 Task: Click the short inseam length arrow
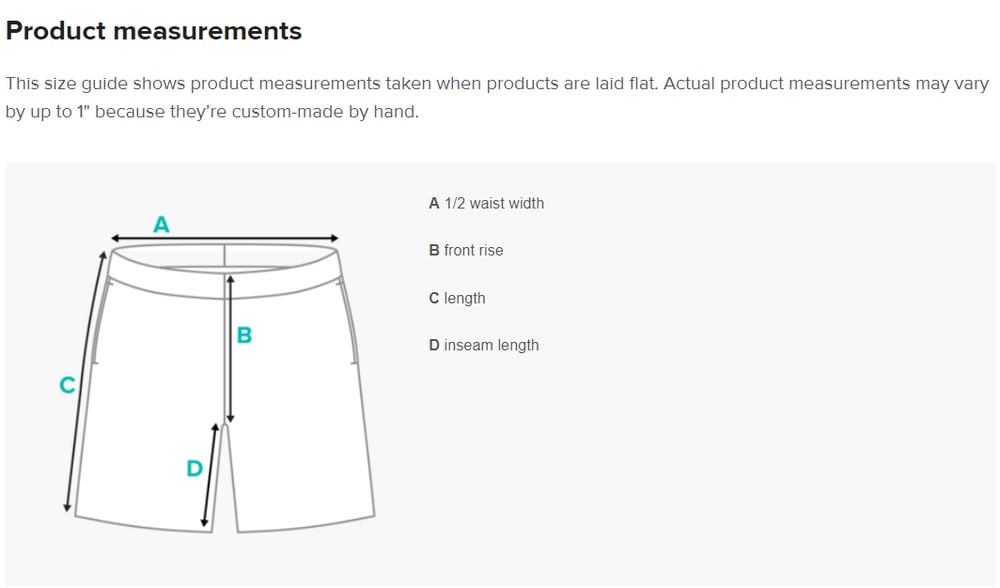210,476
